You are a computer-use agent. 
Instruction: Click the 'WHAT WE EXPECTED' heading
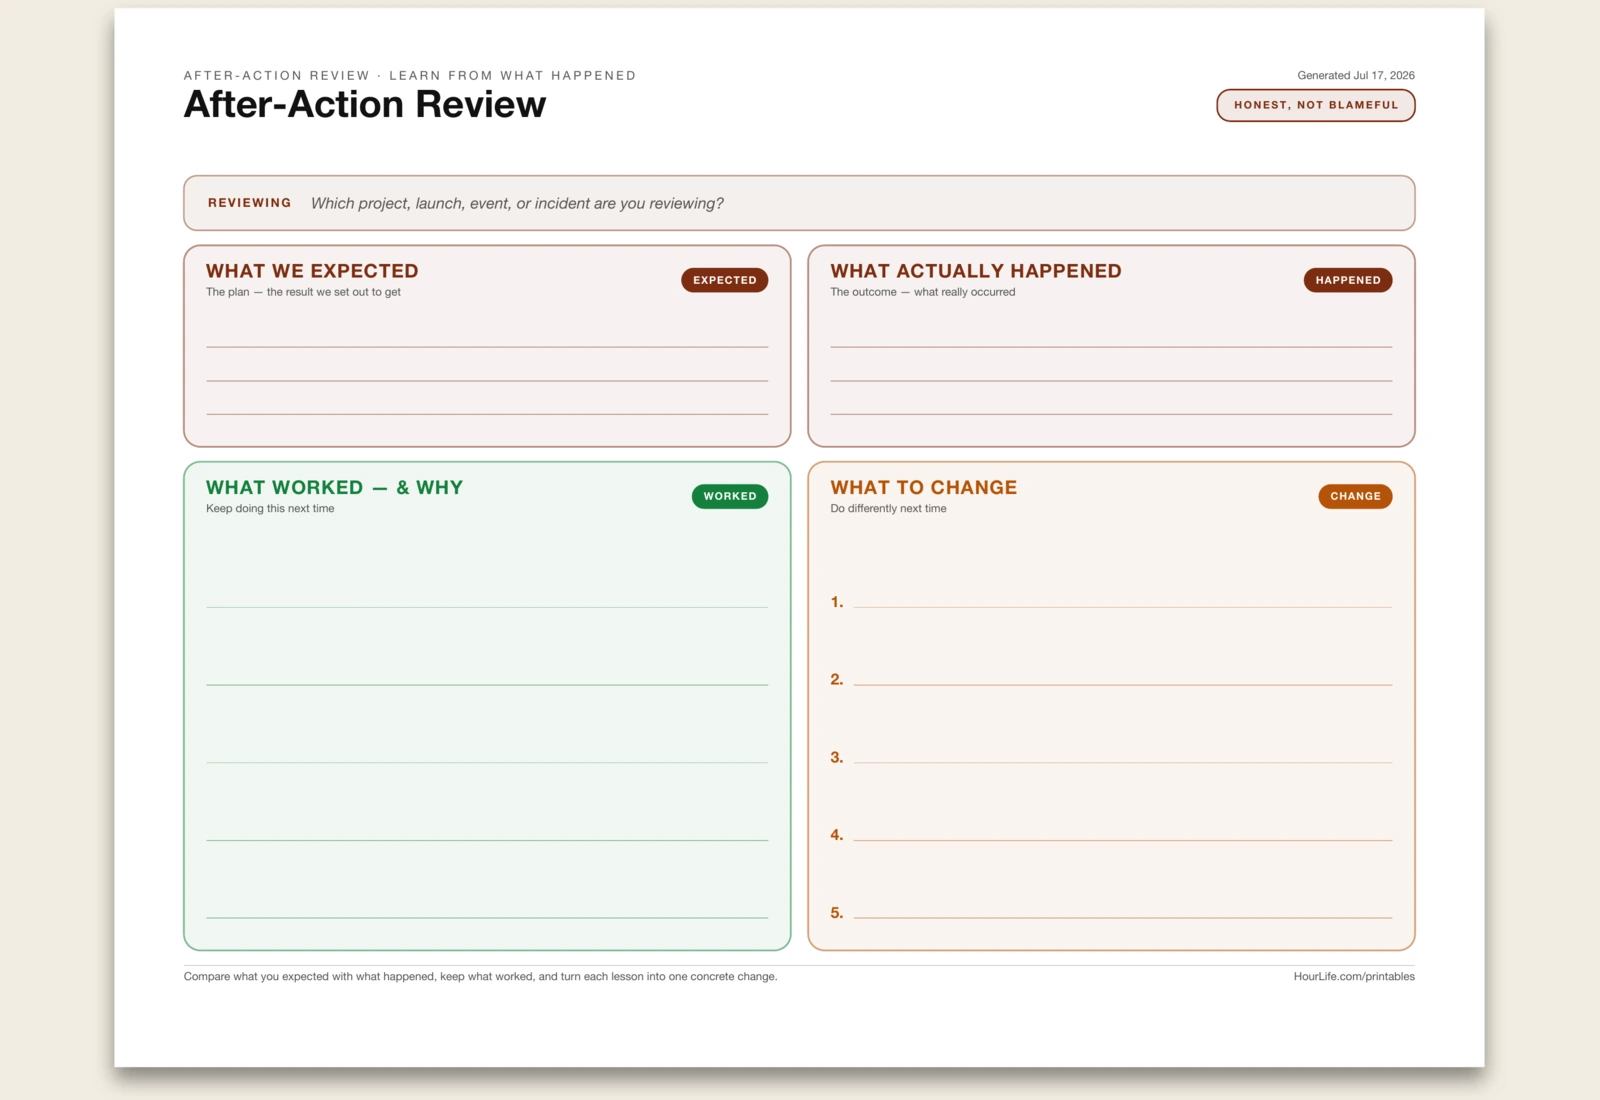point(312,271)
